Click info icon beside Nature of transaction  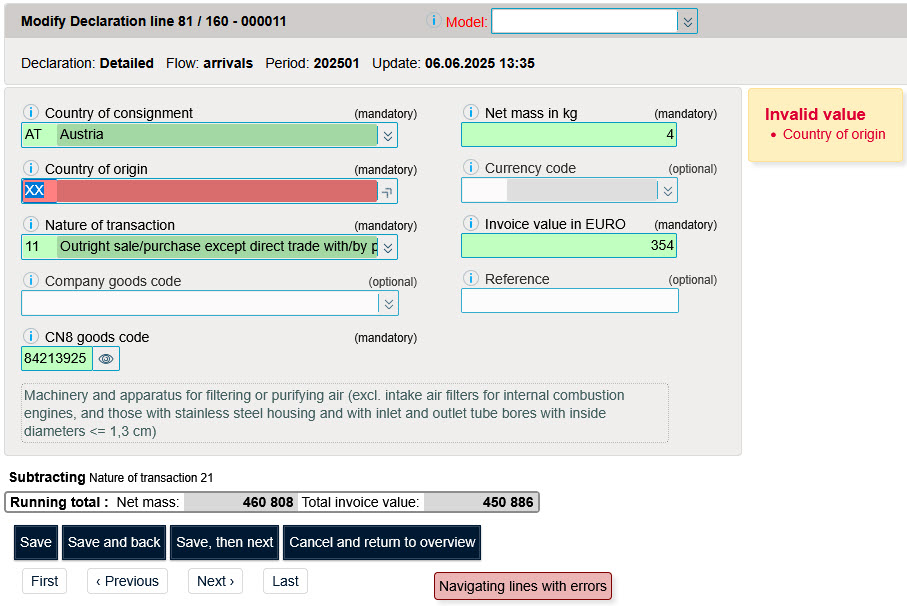30,225
